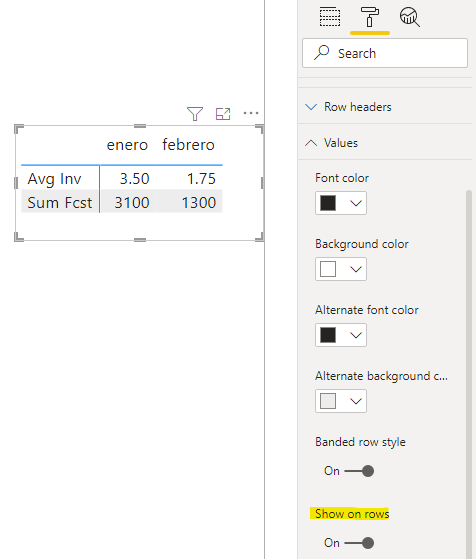476x559 pixels.
Task: Click the Banded row style label
Action: click(360, 442)
